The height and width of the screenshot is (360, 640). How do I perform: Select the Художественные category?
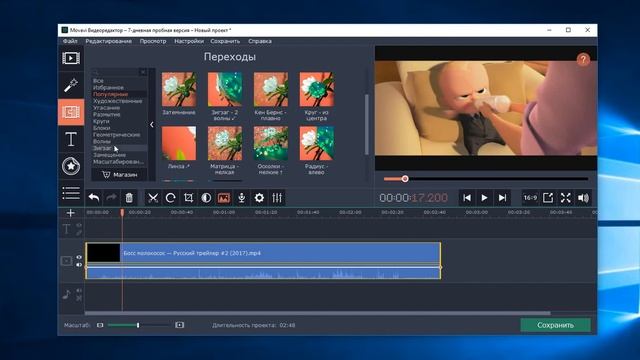[118, 101]
